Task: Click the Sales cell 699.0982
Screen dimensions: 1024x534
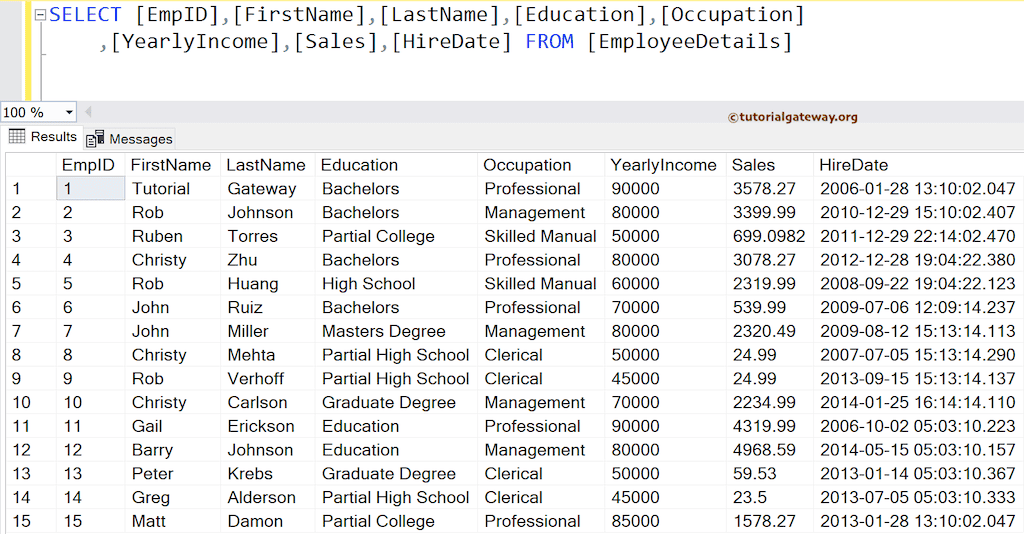Action: (x=770, y=236)
